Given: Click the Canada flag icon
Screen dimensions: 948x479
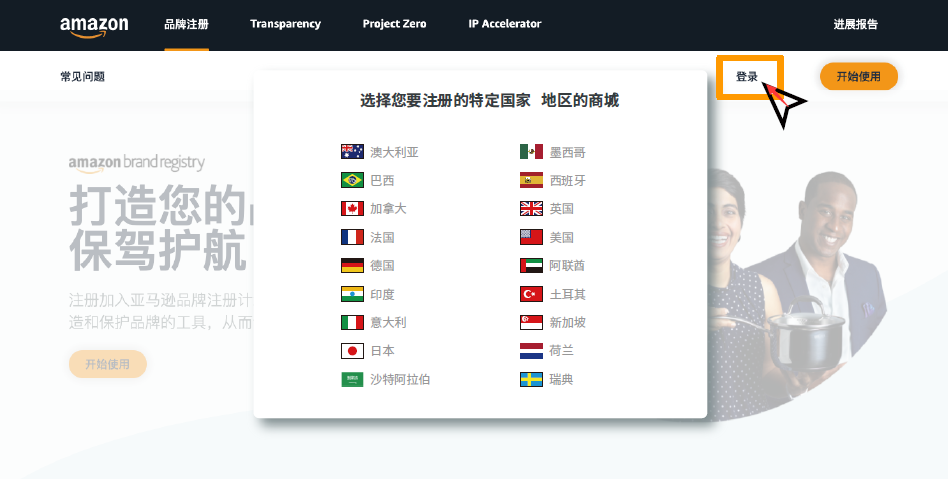Looking at the screenshot, I should [x=352, y=209].
